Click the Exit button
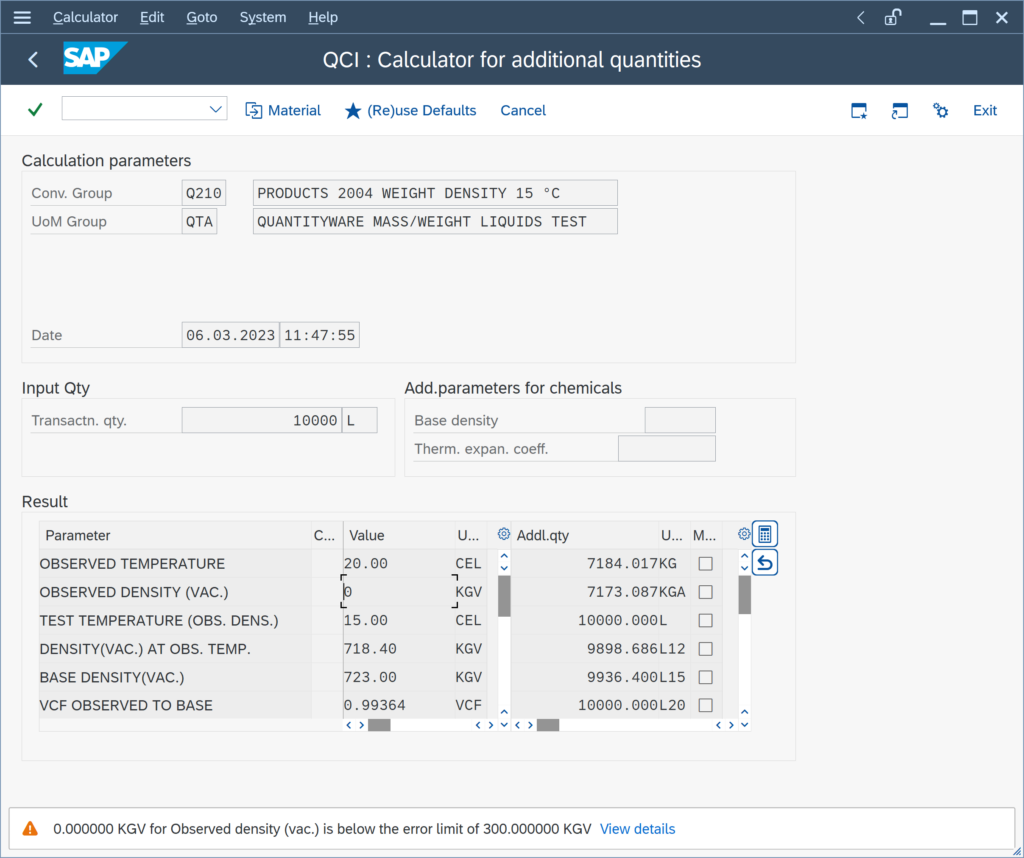 pyautogui.click(x=985, y=110)
